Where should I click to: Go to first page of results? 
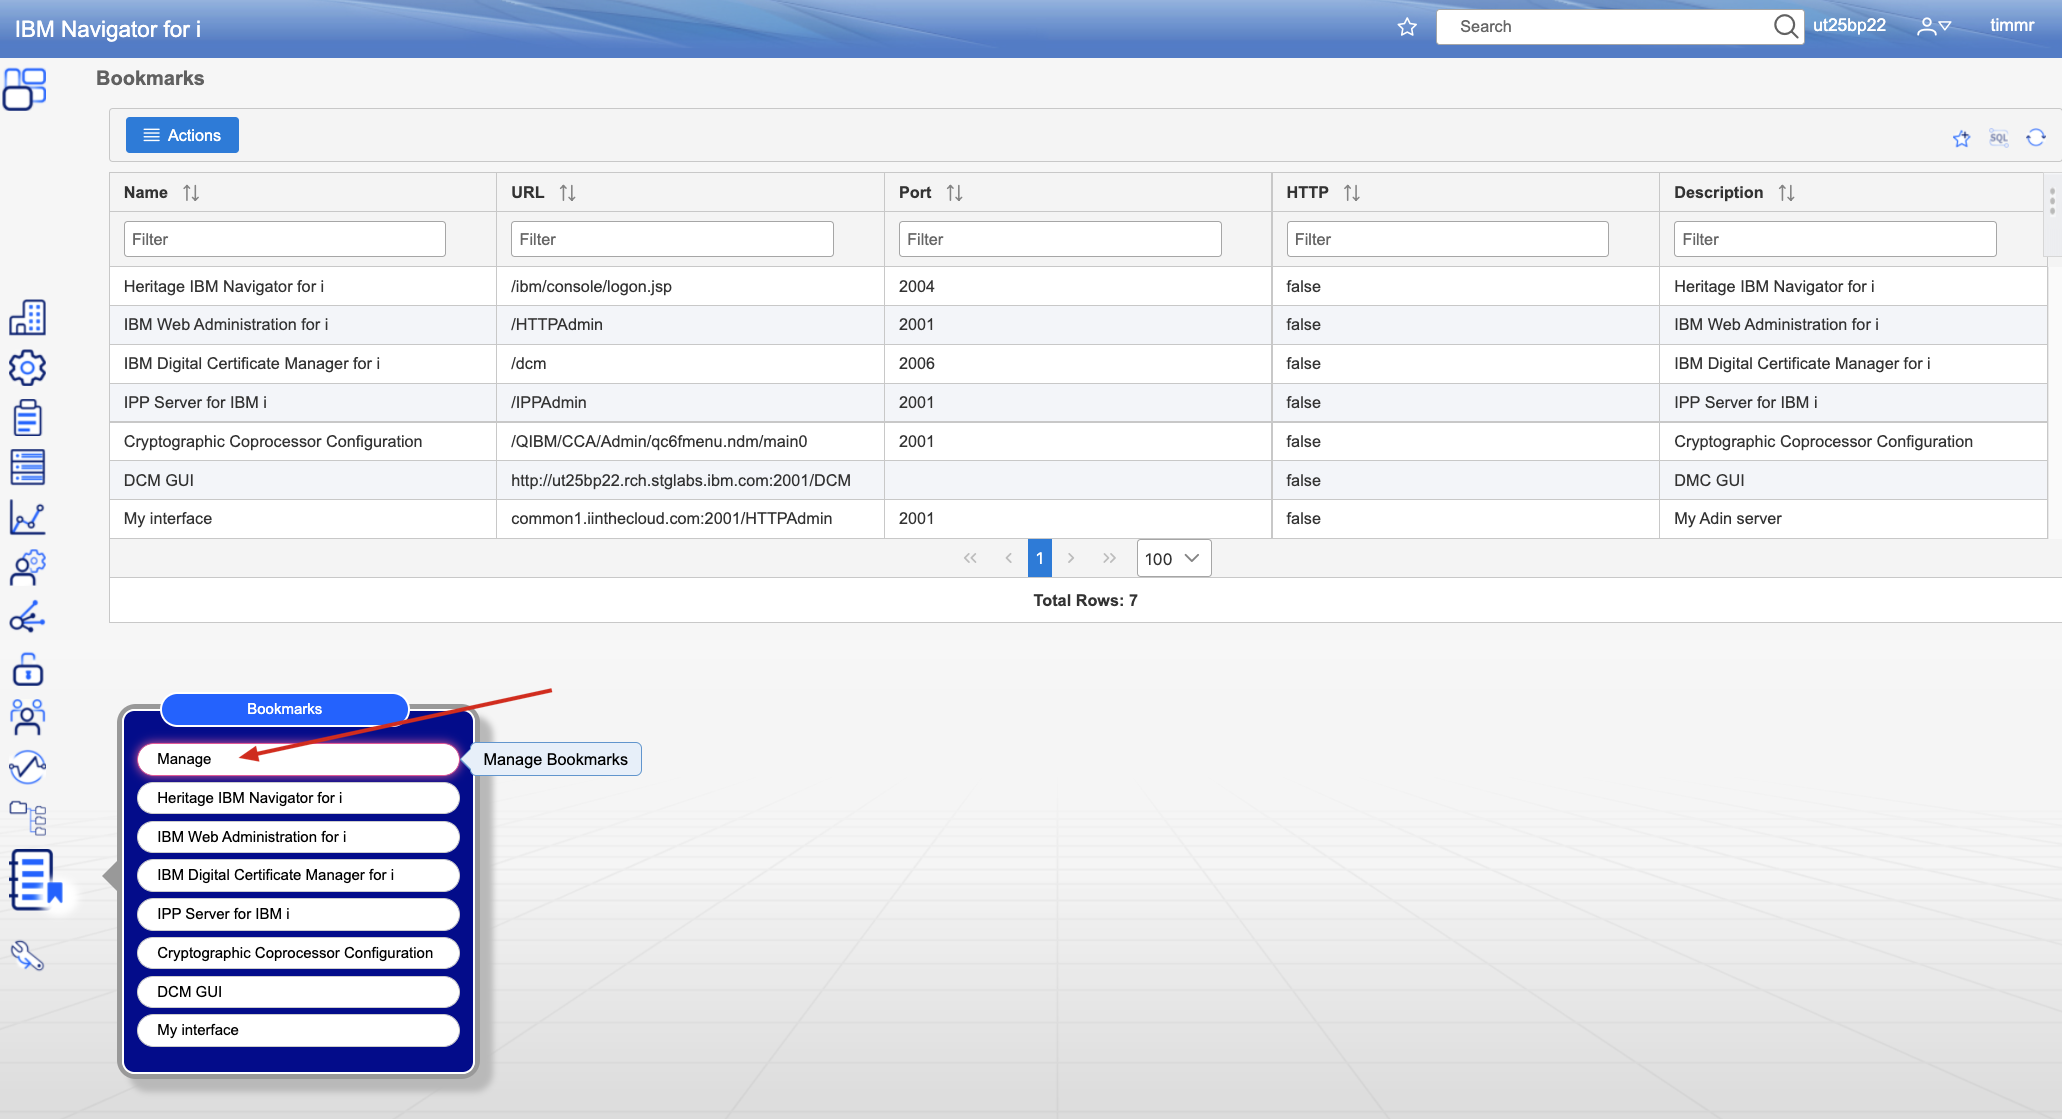(969, 558)
